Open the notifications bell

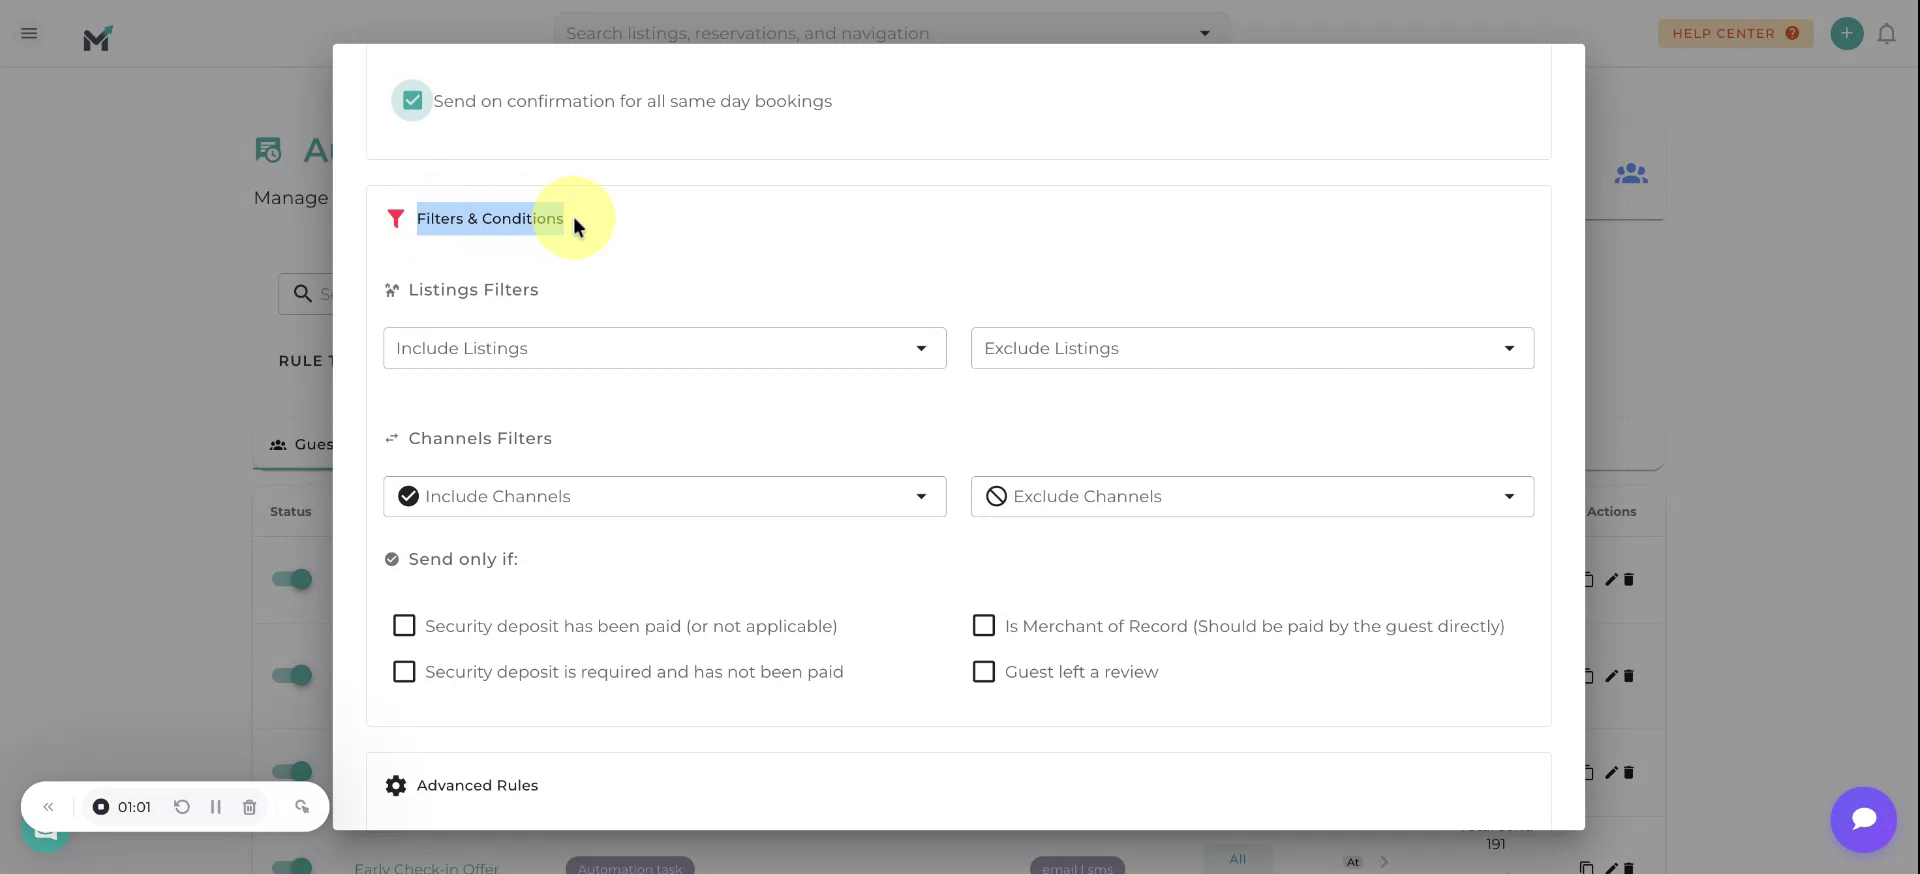pyautogui.click(x=1886, y=34)
